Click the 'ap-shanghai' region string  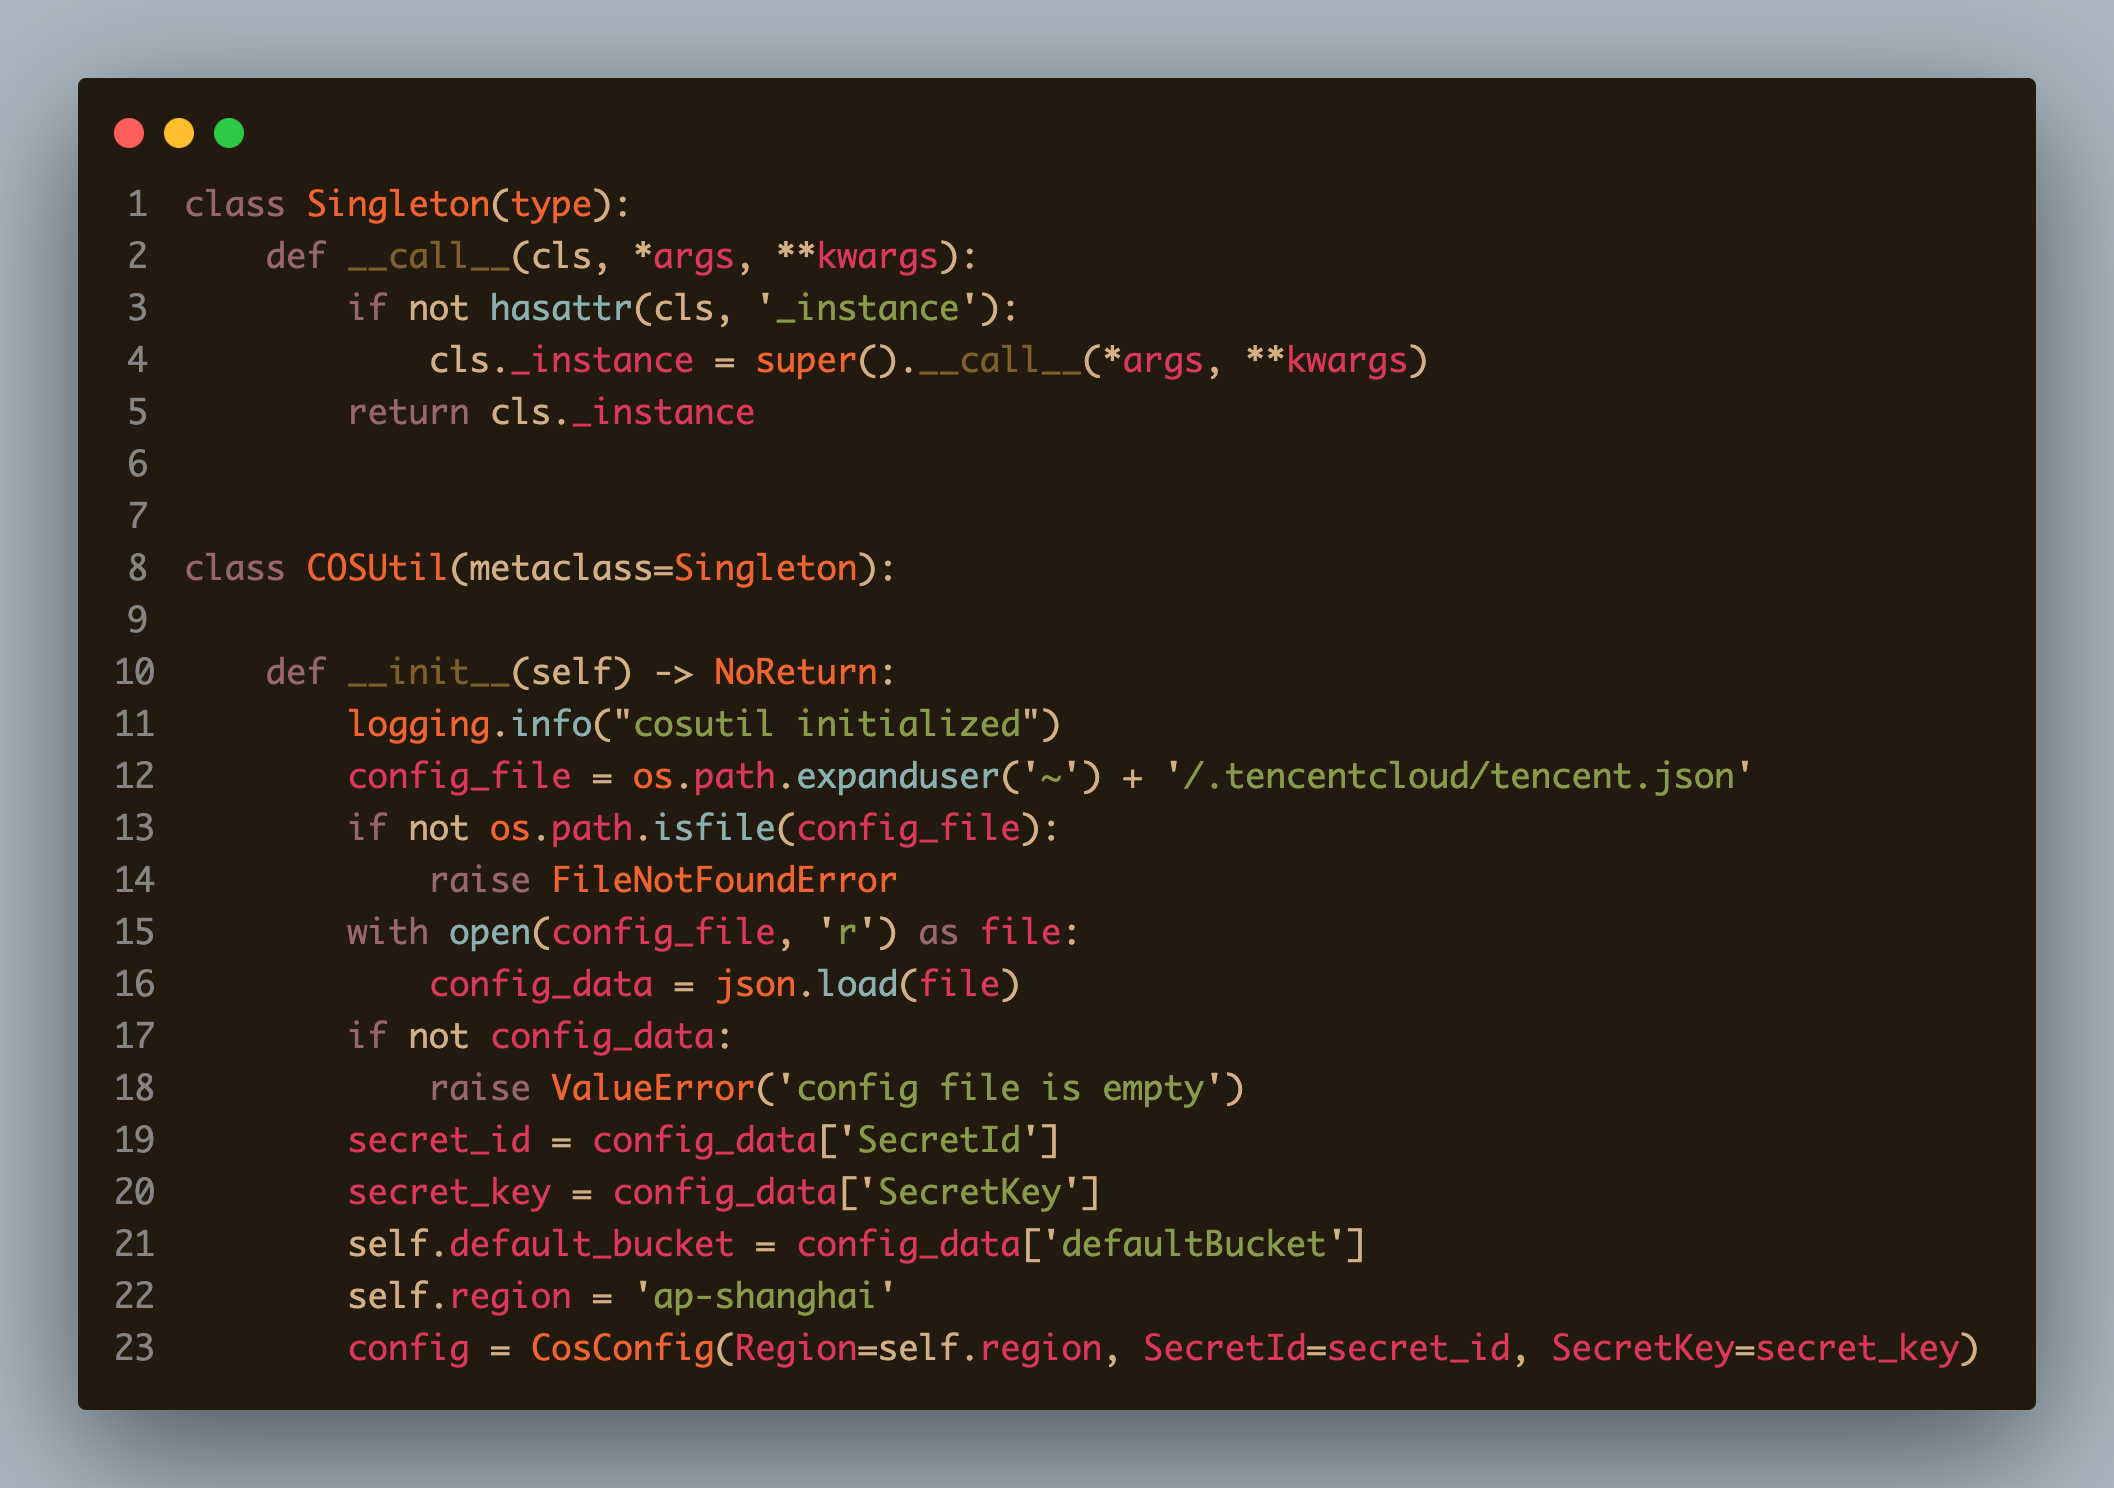[x=764, y=1296]
